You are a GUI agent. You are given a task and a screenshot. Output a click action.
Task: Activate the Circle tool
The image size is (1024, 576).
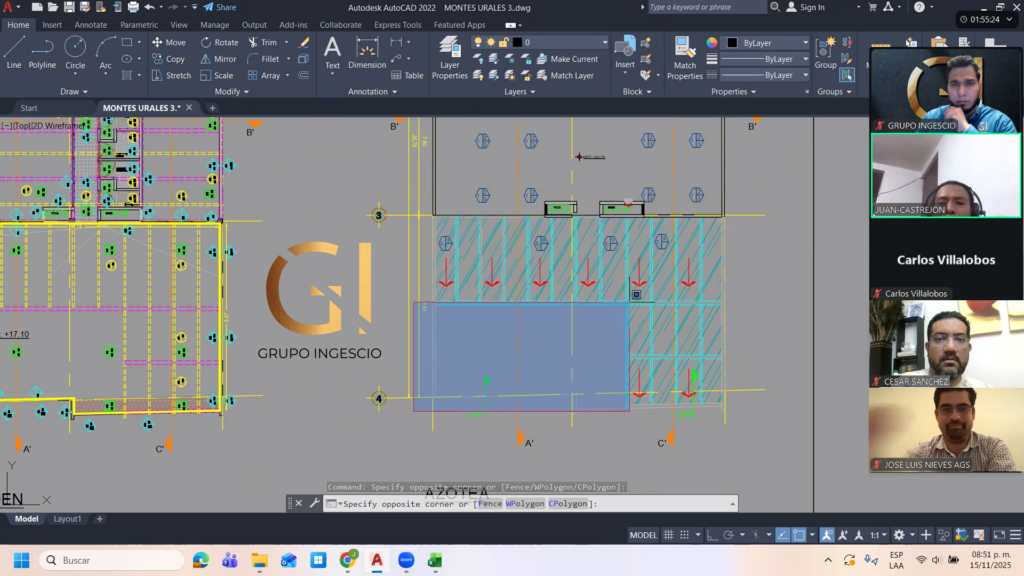coord(75,51)
